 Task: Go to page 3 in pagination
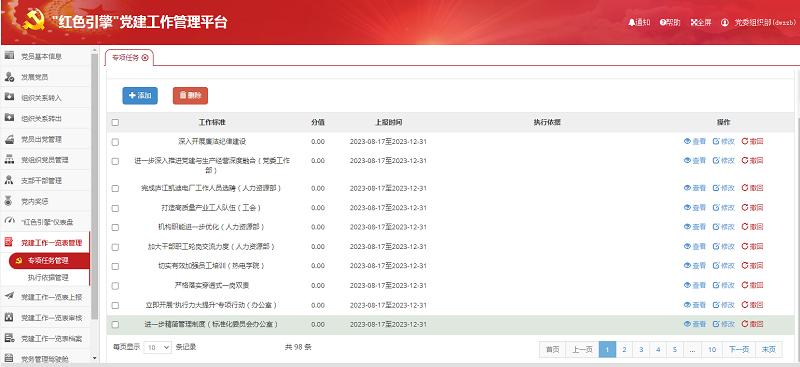[x=641, y=350]
